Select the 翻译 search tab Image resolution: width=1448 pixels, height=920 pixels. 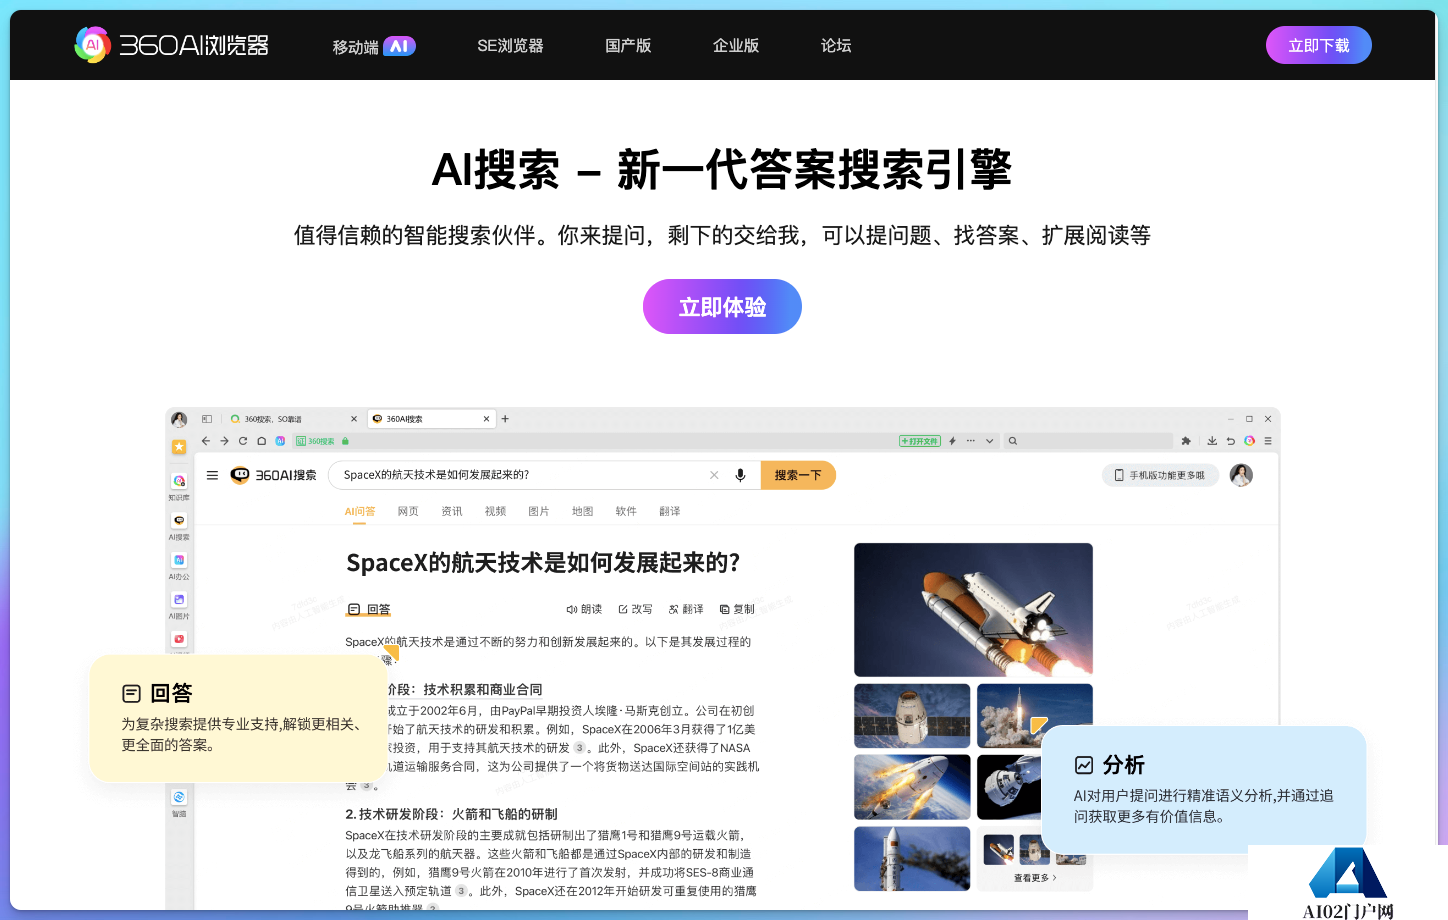point(670,511)
